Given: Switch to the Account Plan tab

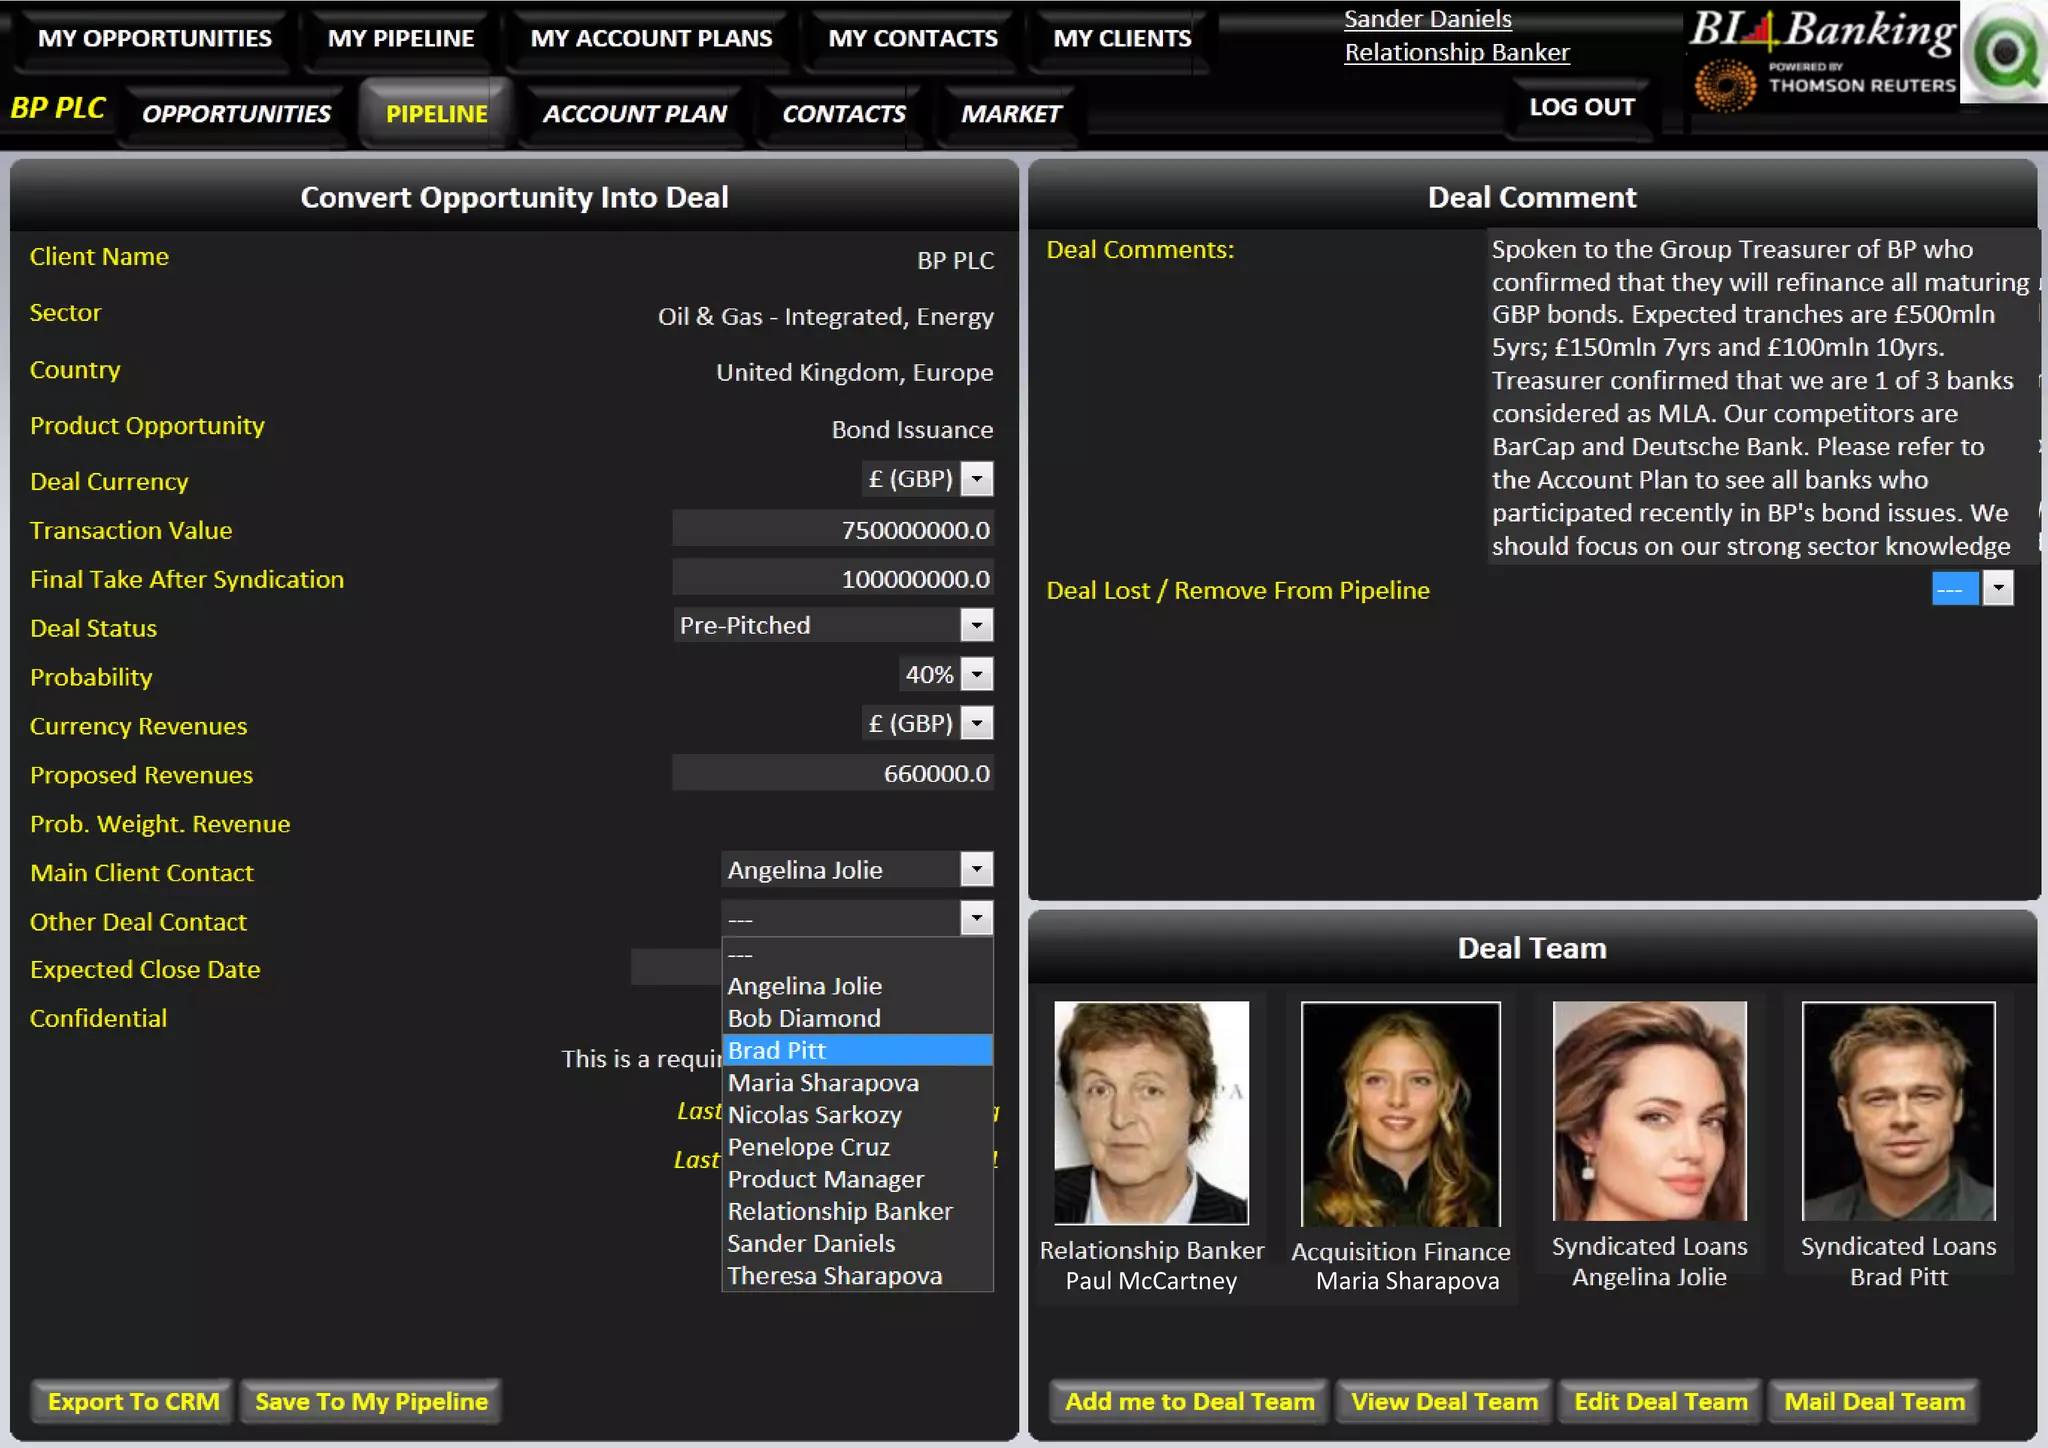Looking at the screenshot, I should coord(634,114).
